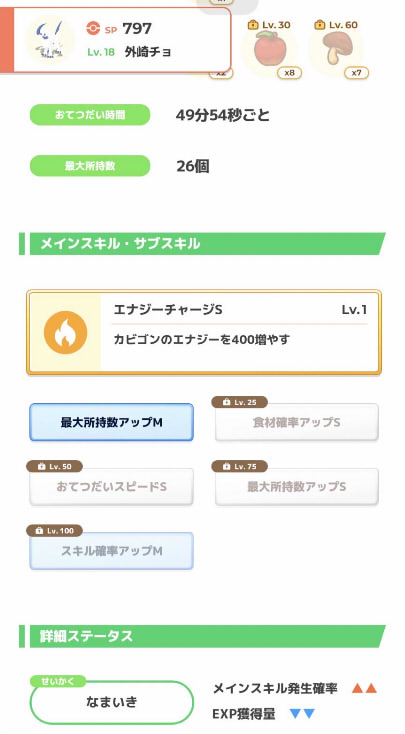The height and width of the screenshot is (734, 405).
Task: Tap the Lv. 50 locked badge
Action: [x=55, y=467]
